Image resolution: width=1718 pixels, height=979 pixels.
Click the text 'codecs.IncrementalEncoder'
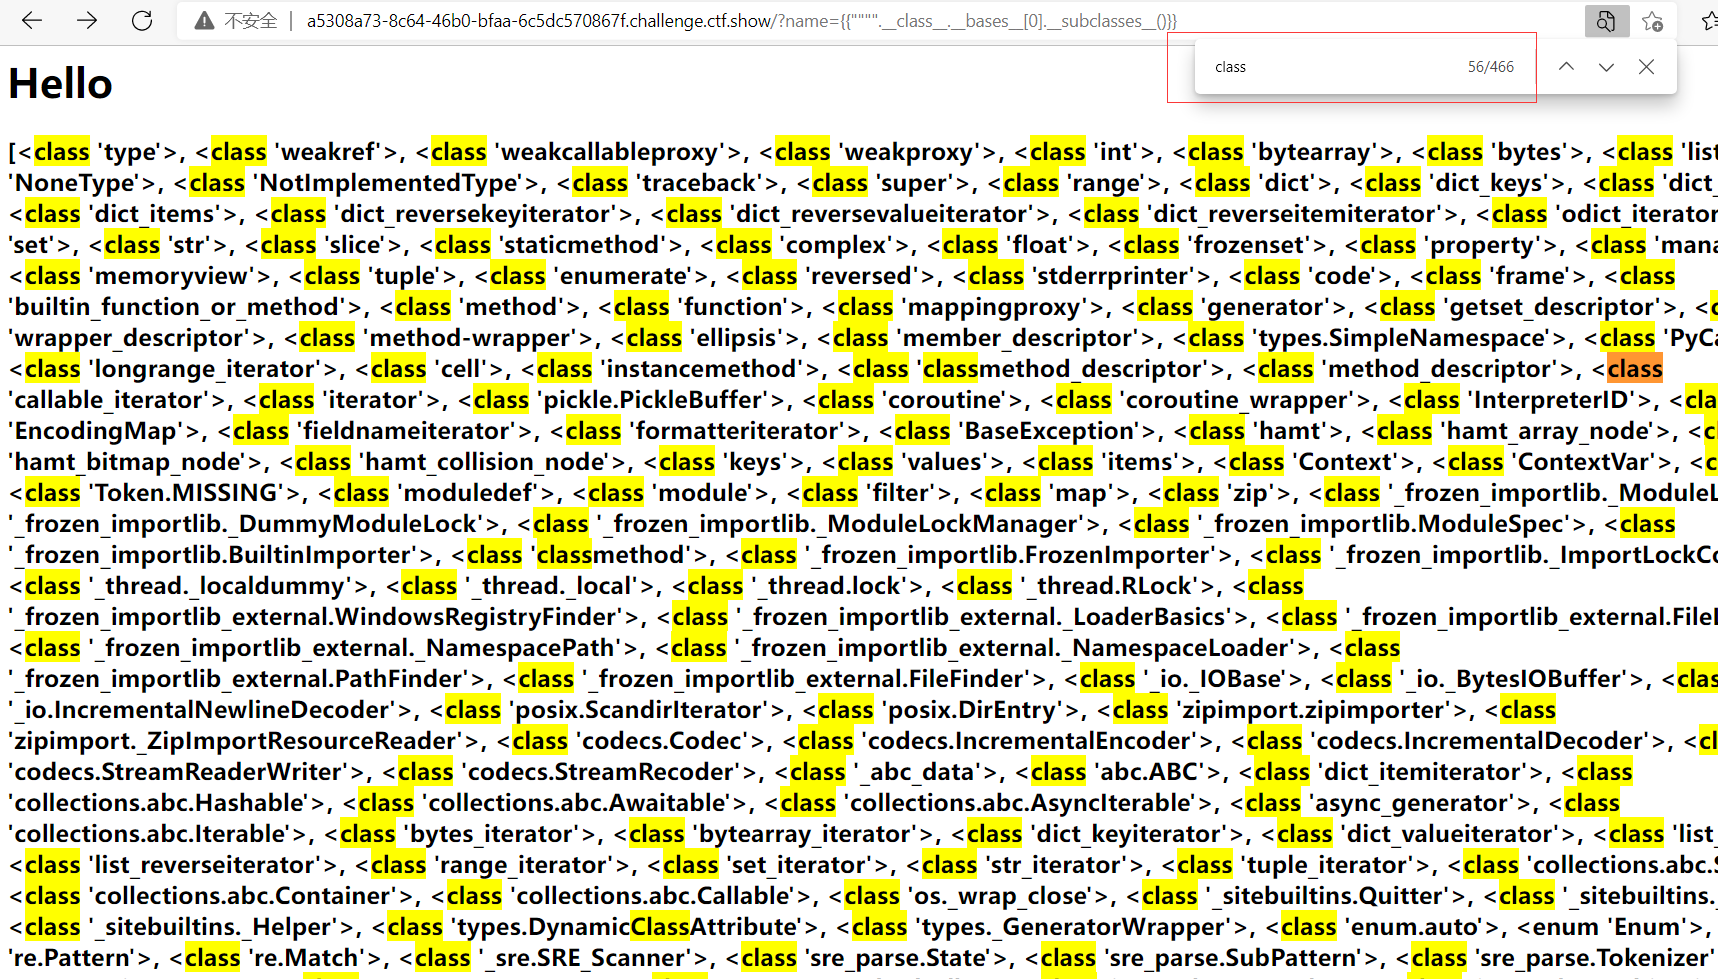point(1030,741)
